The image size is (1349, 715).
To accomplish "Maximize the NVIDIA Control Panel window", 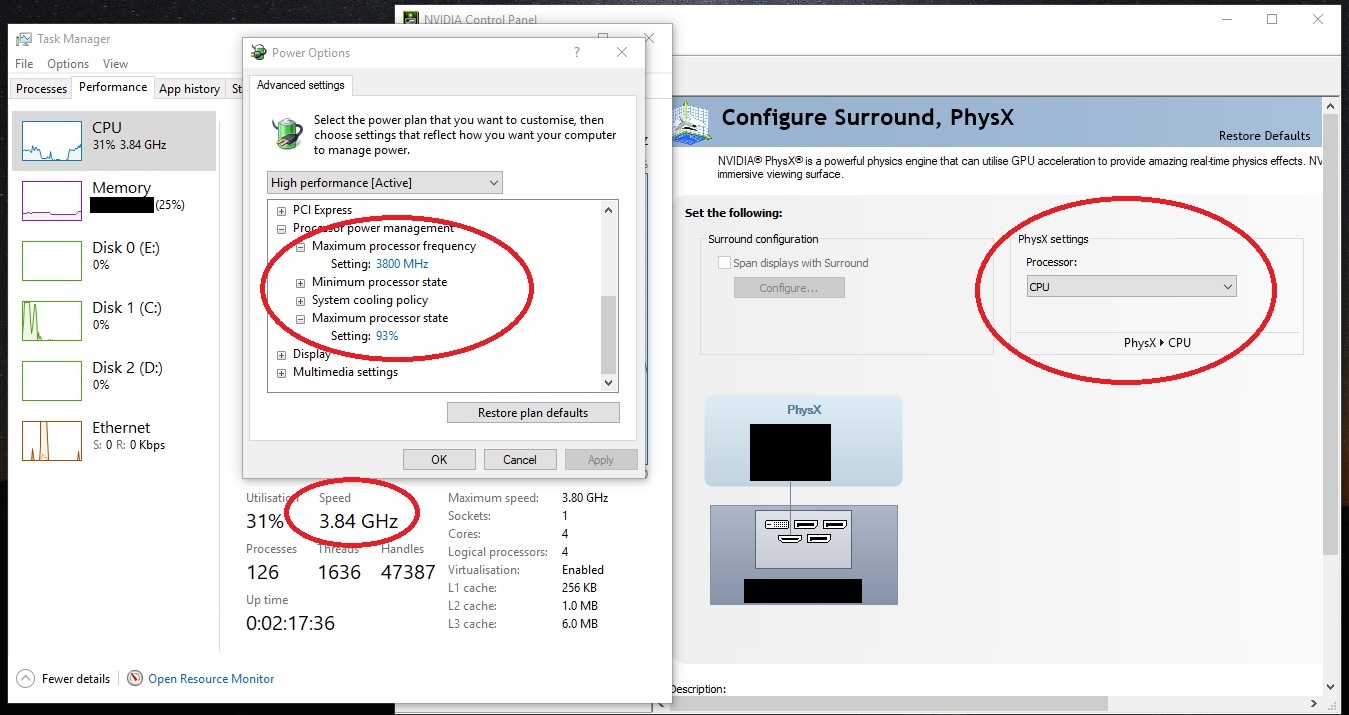I will 1272,19.
